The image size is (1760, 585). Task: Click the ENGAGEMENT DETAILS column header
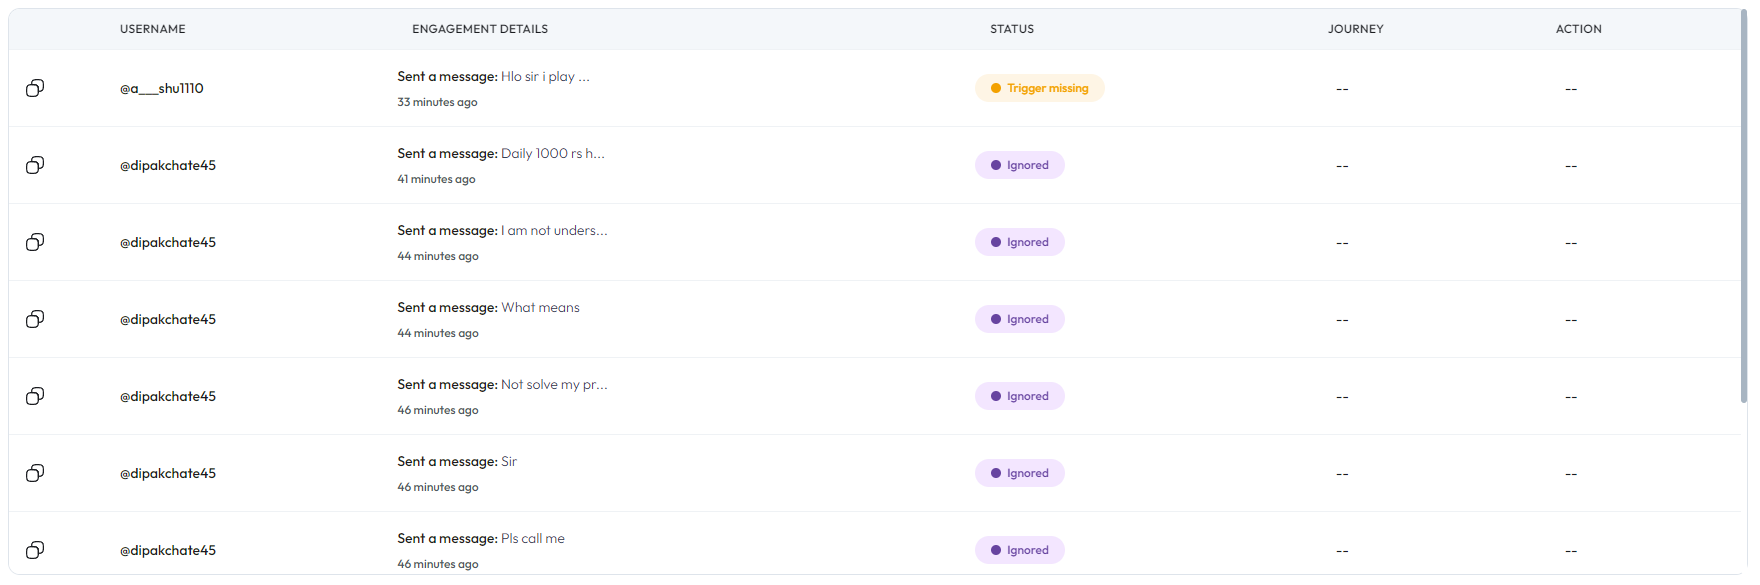(480, 29)
